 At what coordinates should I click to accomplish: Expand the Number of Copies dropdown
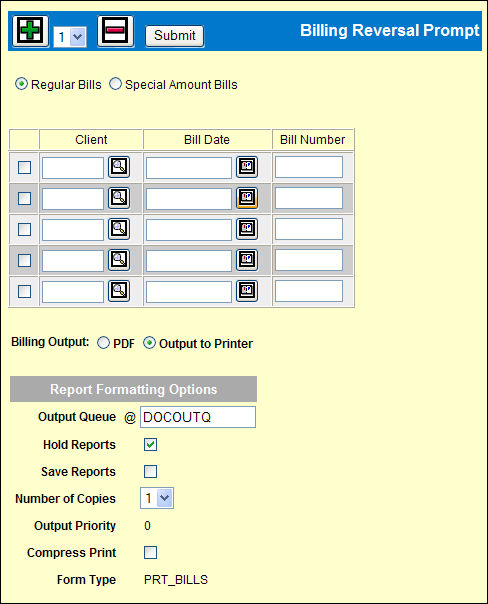[x=157, y=498]
